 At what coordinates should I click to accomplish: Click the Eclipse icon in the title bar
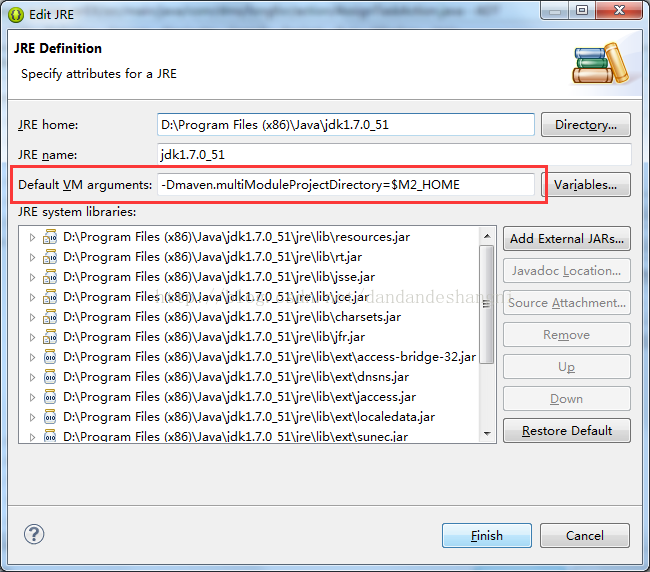(x=16, y=15)
